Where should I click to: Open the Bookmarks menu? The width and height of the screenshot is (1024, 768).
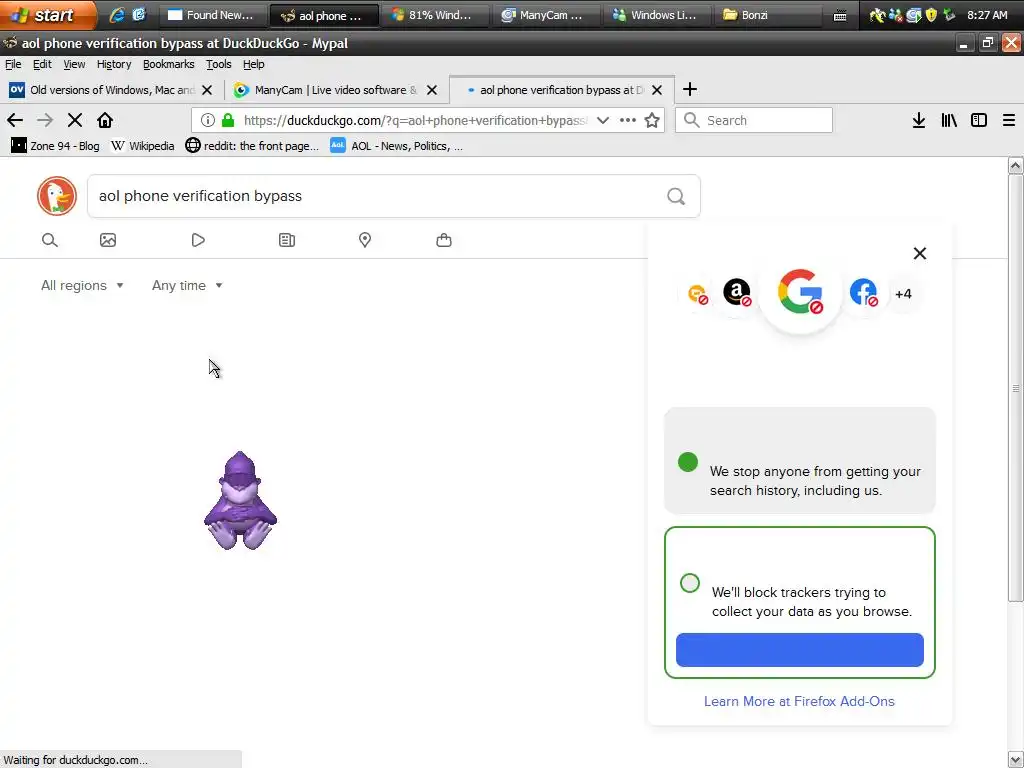[x=168, y=64]
